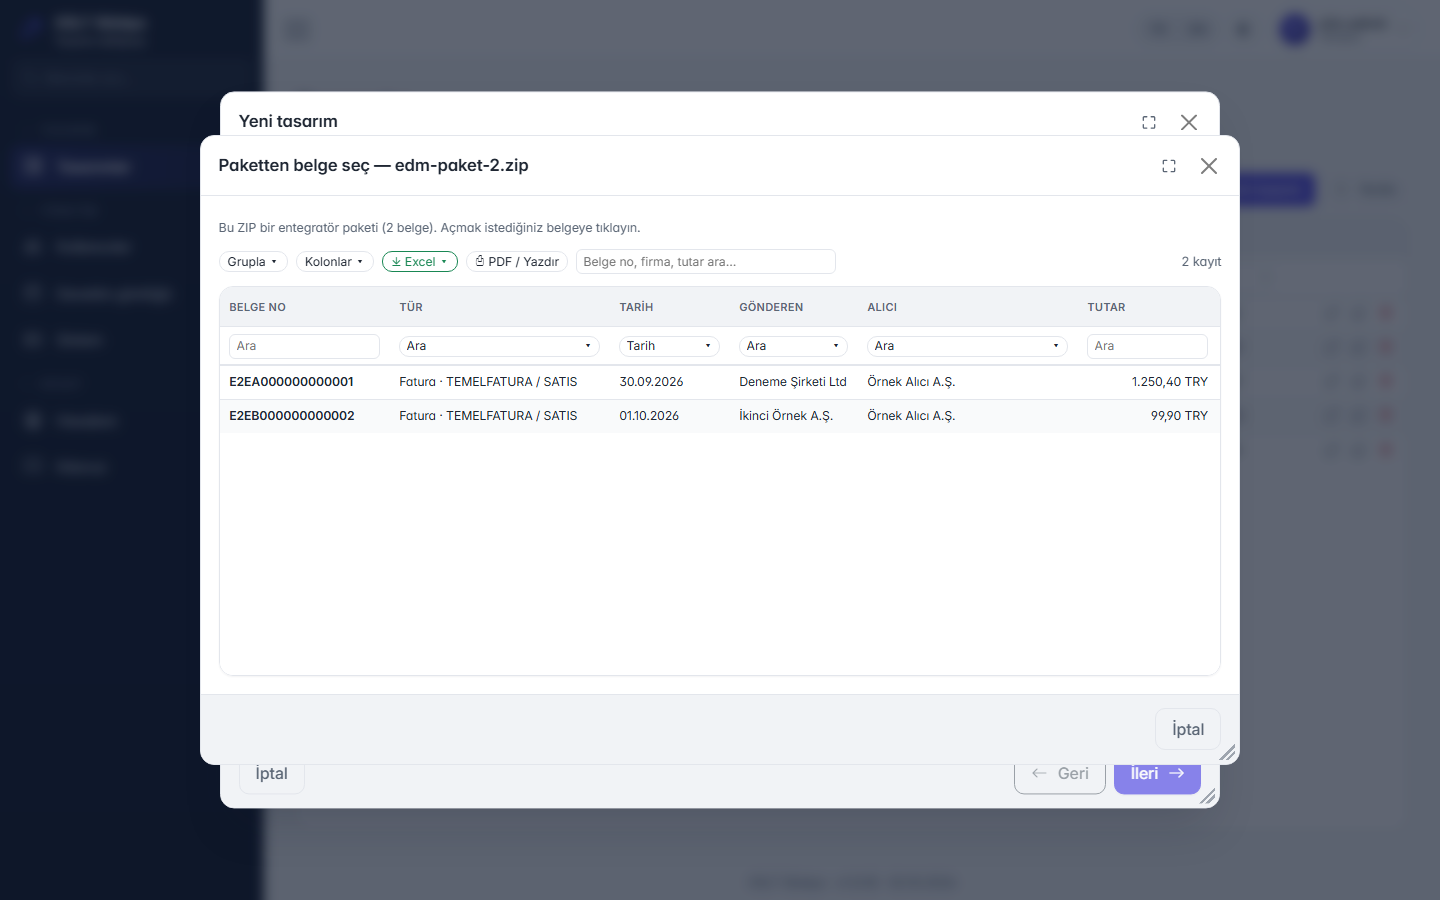Maximize the Yeni tasarım window
The width and height of the screenshot is (1440, 900).
pyautogui.click(x=1149, y=122)
